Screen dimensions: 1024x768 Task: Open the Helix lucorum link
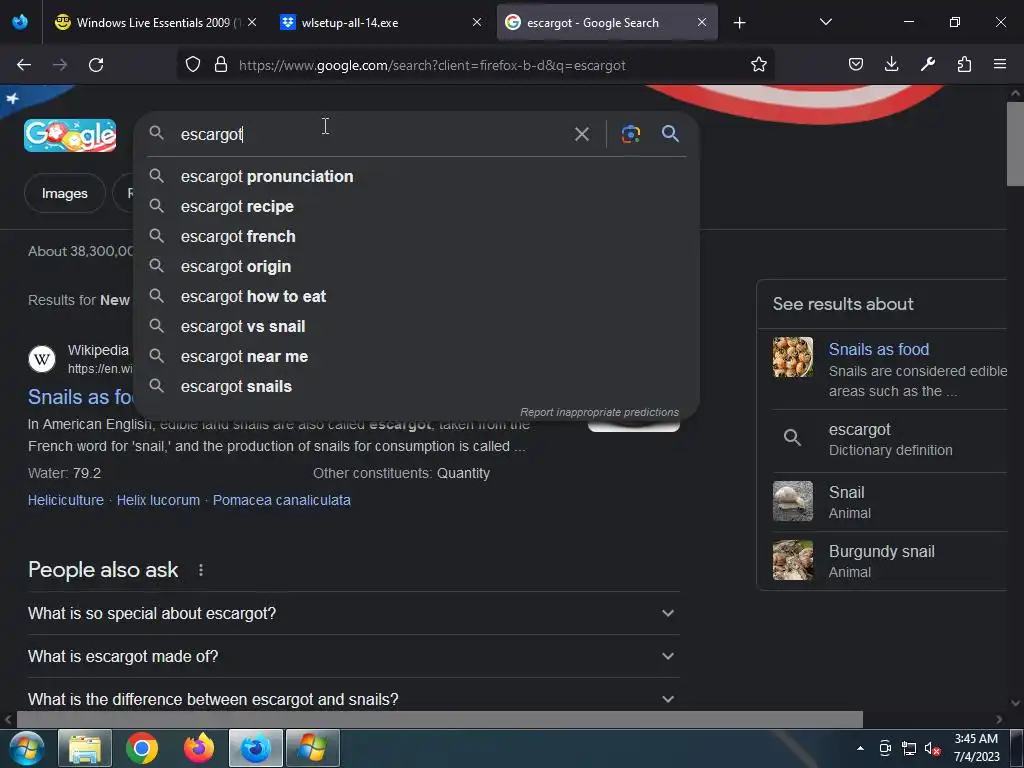click(x=158, y=500)
